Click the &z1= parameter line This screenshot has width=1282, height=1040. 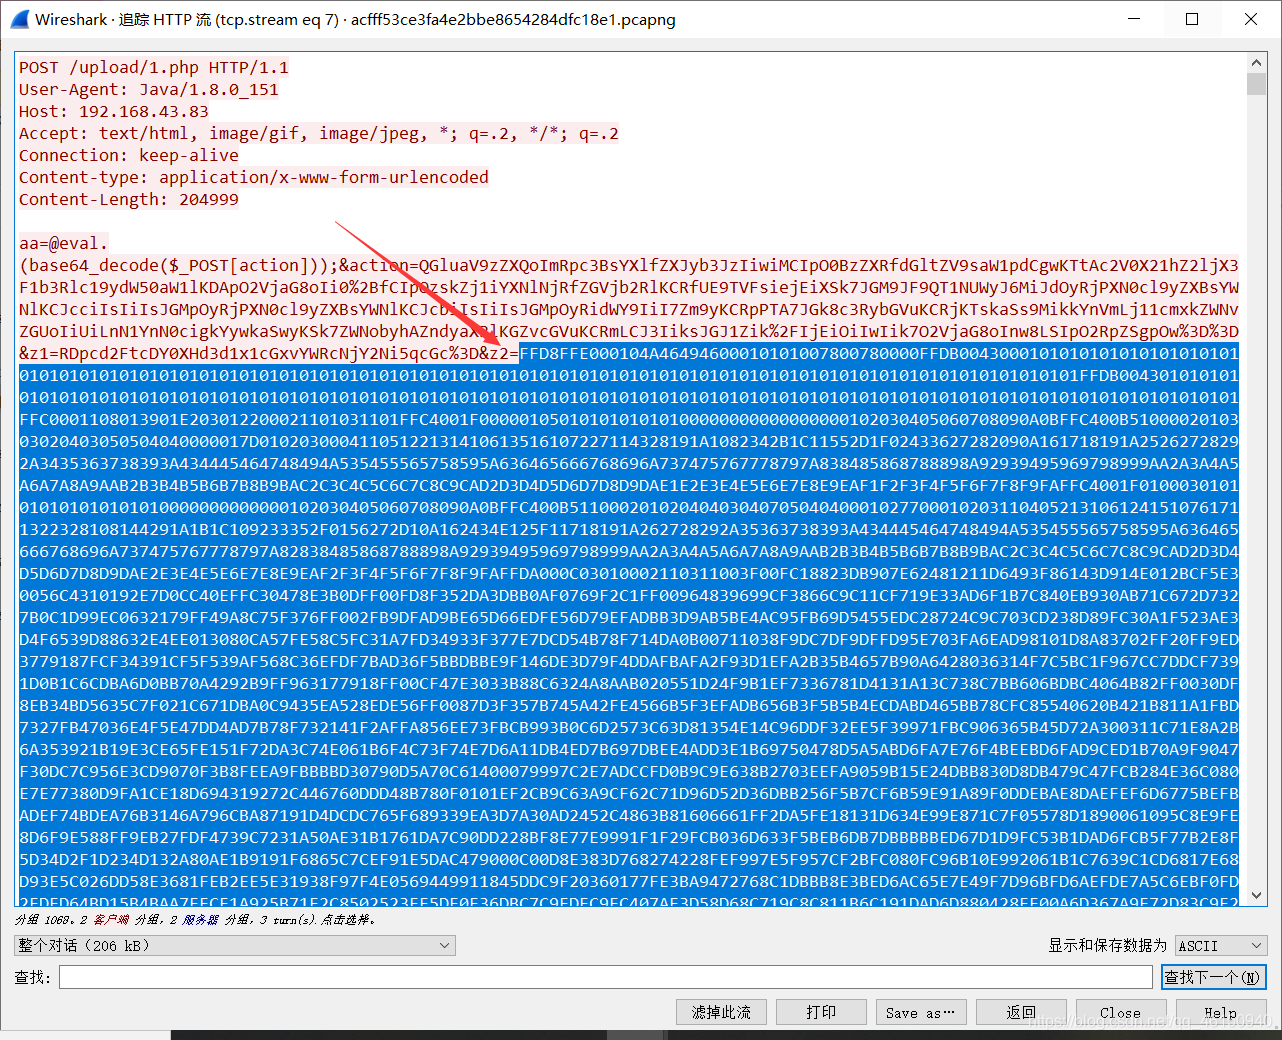268,353
